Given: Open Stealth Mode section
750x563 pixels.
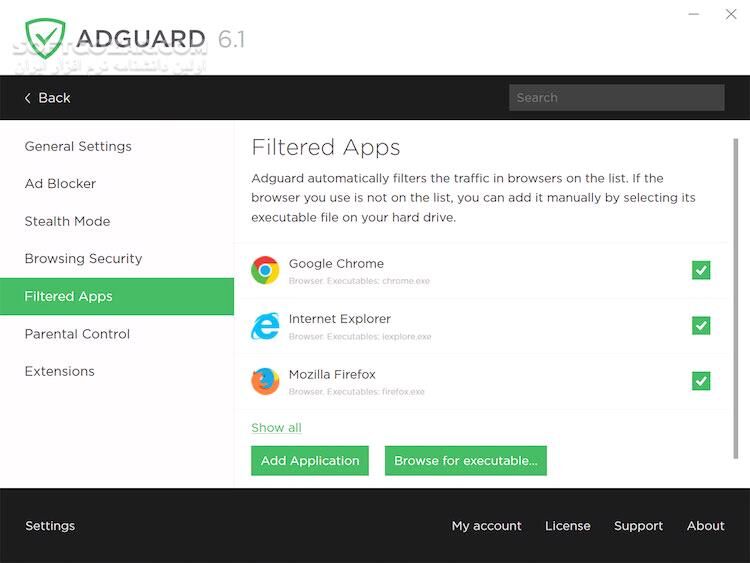Looking at the screenshot, I should coord(67,221).
